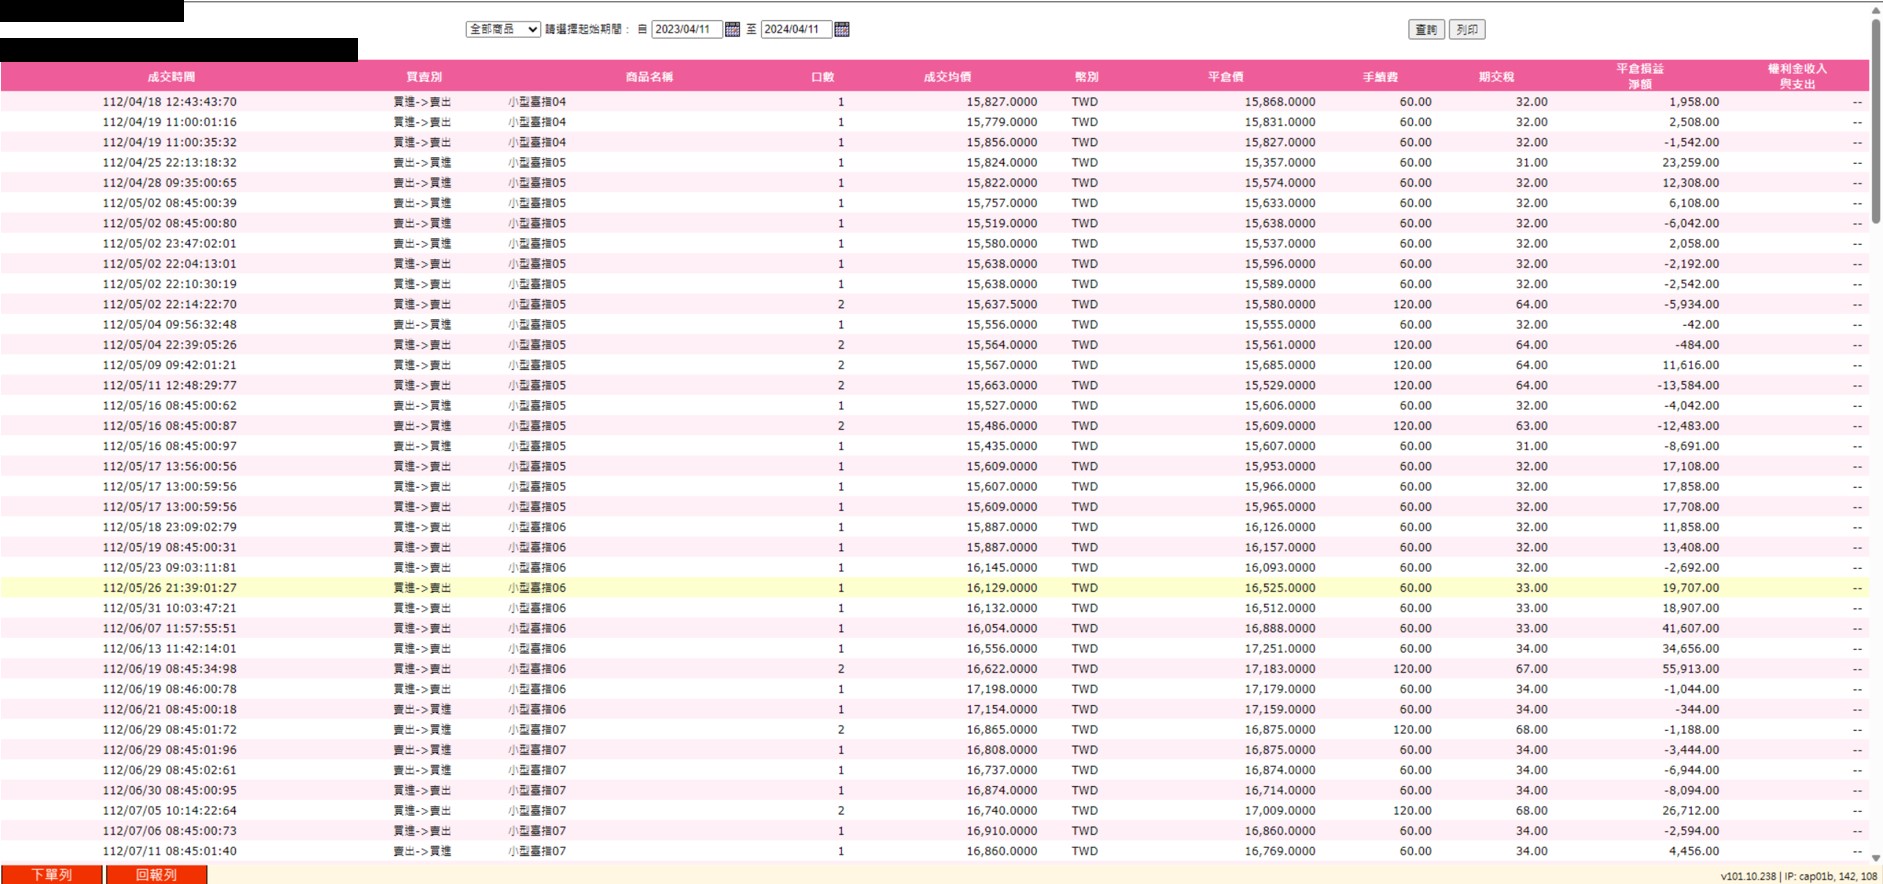
Task: Select the row timed 112/04/19 11:00:01:16
Action: 935,122
